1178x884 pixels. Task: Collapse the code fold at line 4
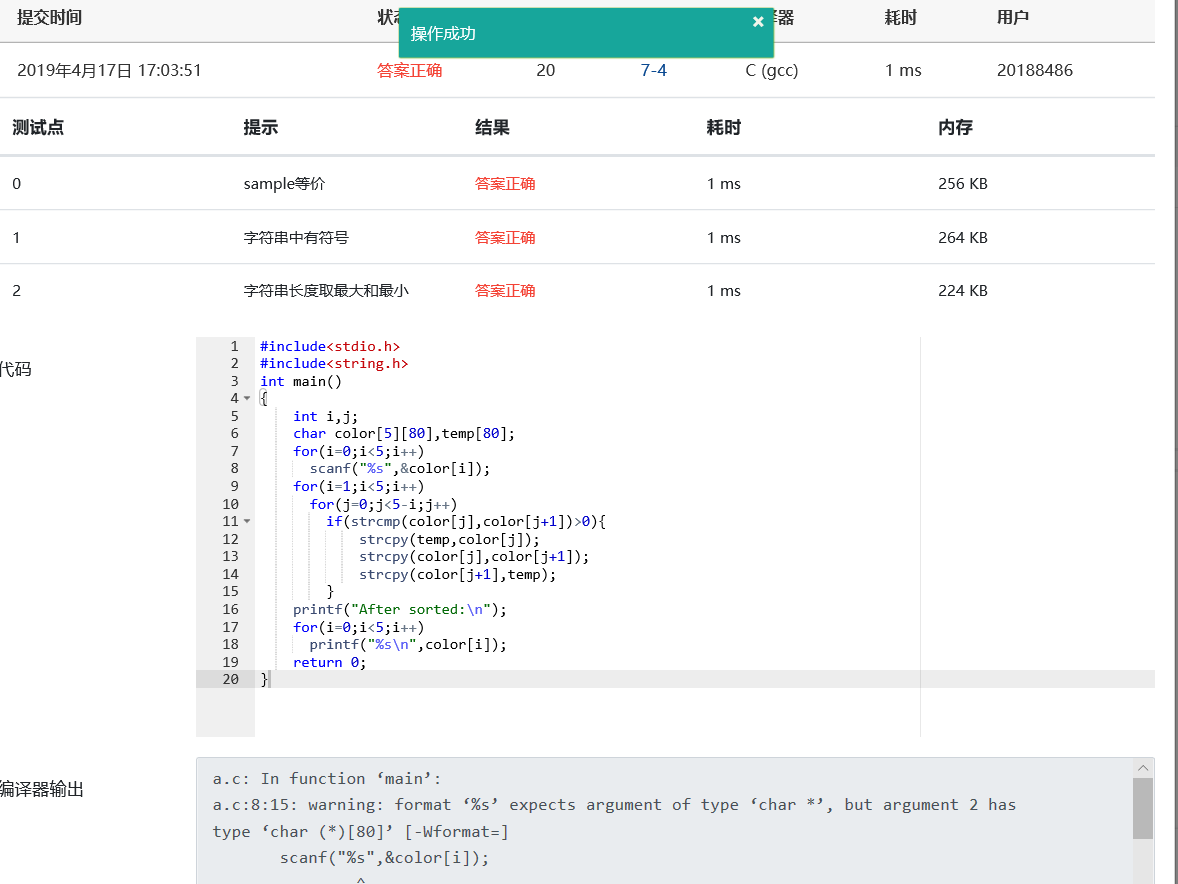247,399
